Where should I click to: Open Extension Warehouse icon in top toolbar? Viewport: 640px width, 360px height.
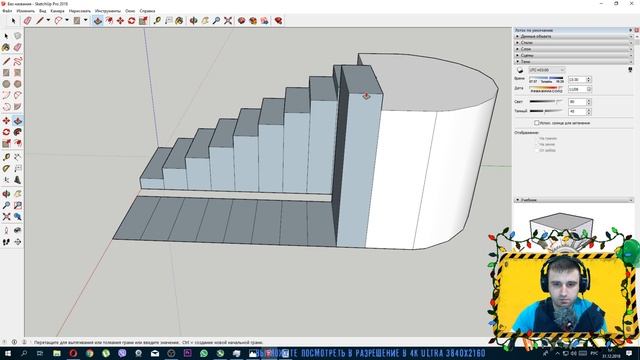tap(253, 20)
